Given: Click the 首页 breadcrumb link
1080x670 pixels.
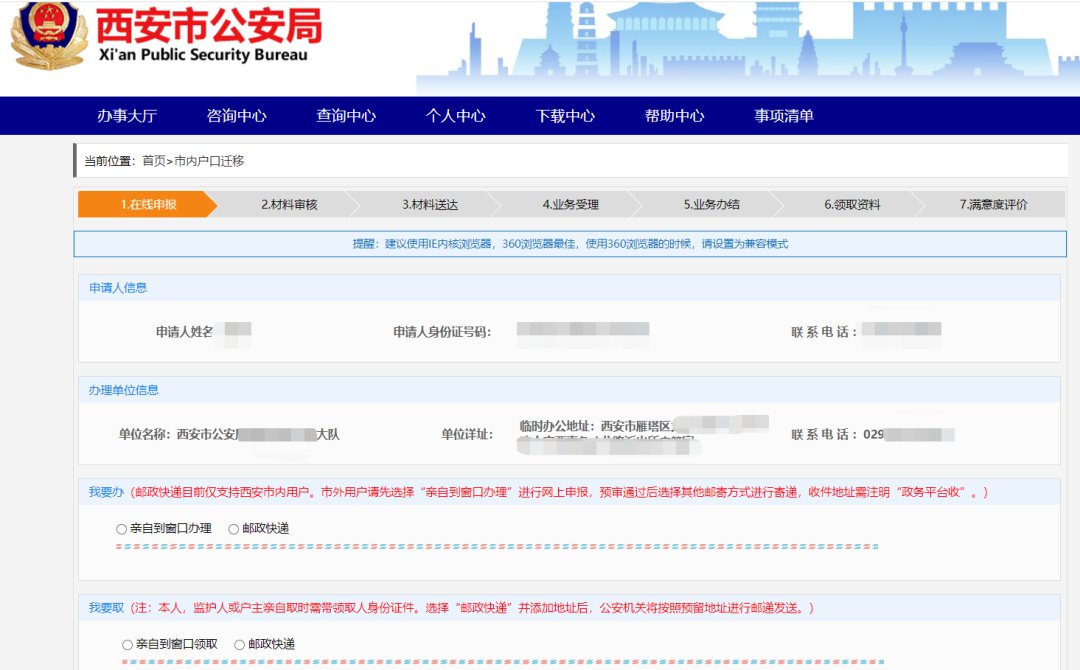Looking at the screenshot, I should pyautogui.click(x=153, y=161).
